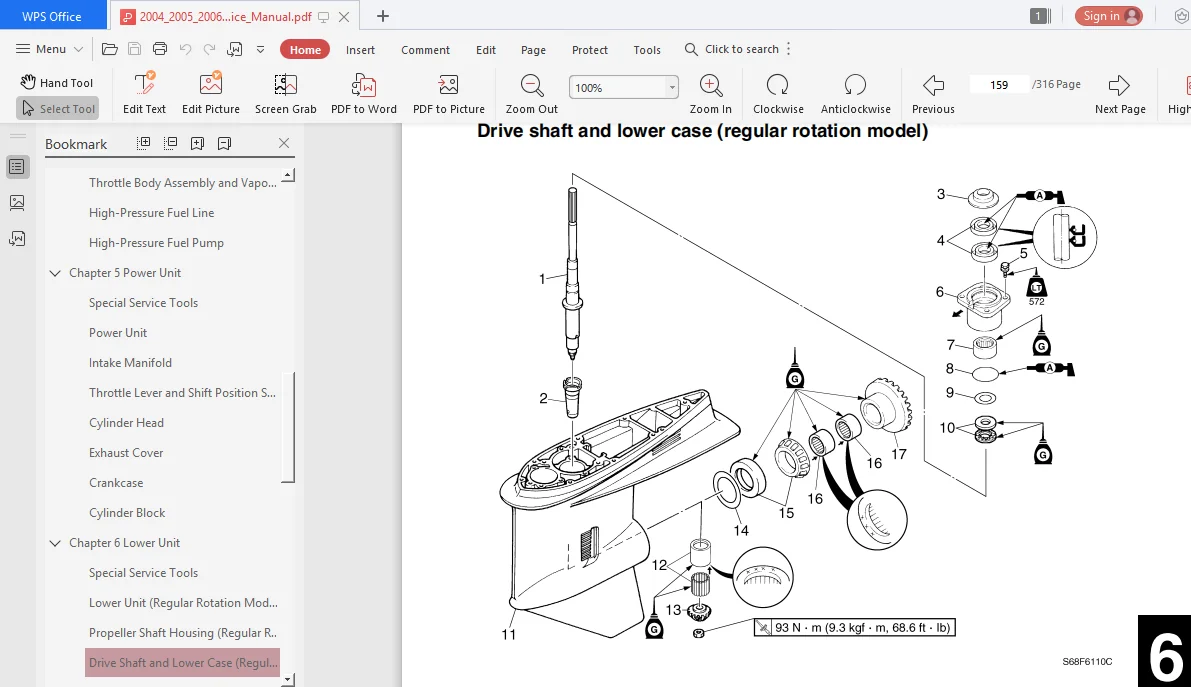The width and height of the screenshot is (1191, 687).
Task: Rotate page Anticlockwise
Action: [855, 93]
